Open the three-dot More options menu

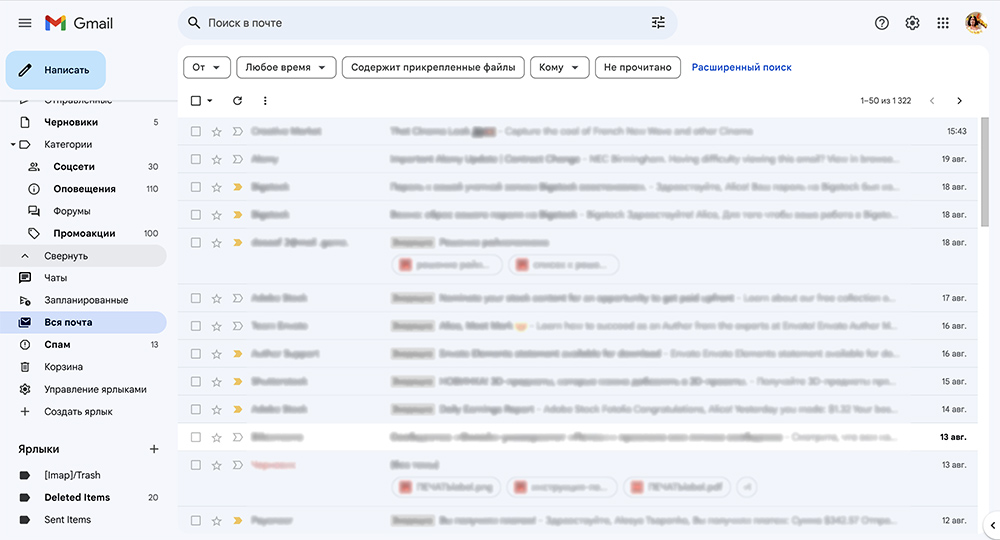(265, 101)
